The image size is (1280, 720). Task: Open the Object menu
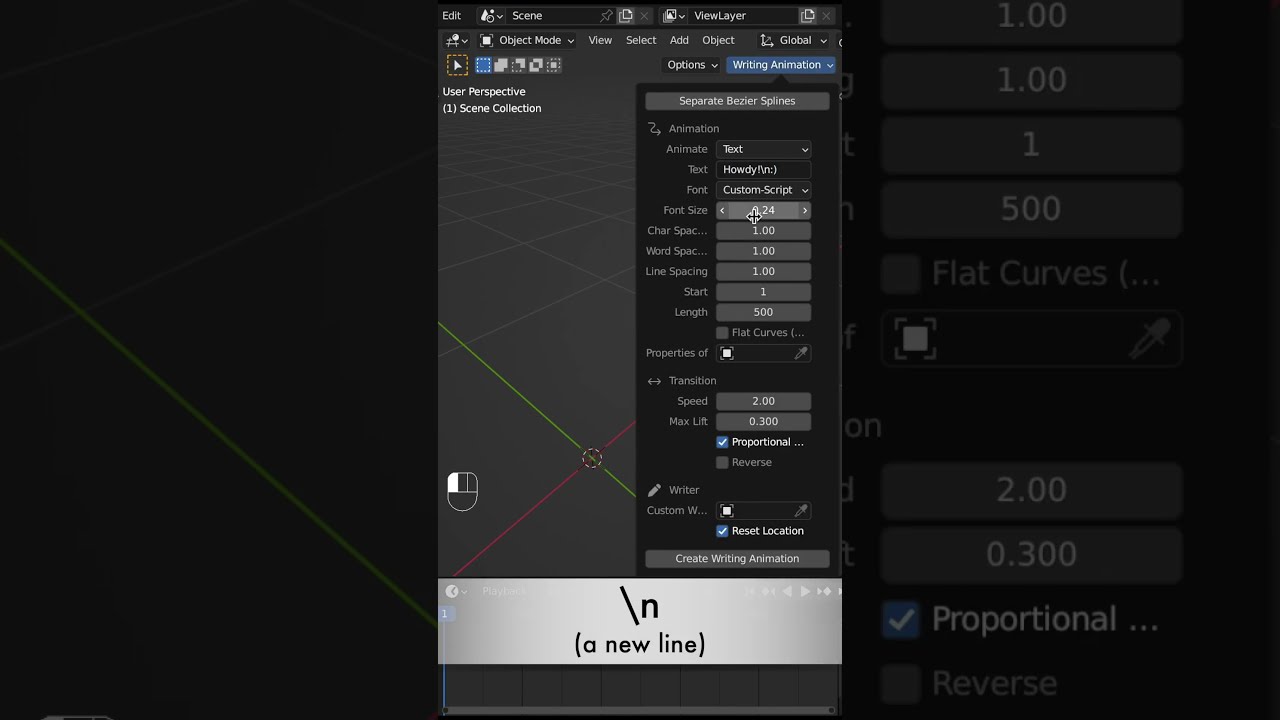pyautogui.click(x=718, y=40)
